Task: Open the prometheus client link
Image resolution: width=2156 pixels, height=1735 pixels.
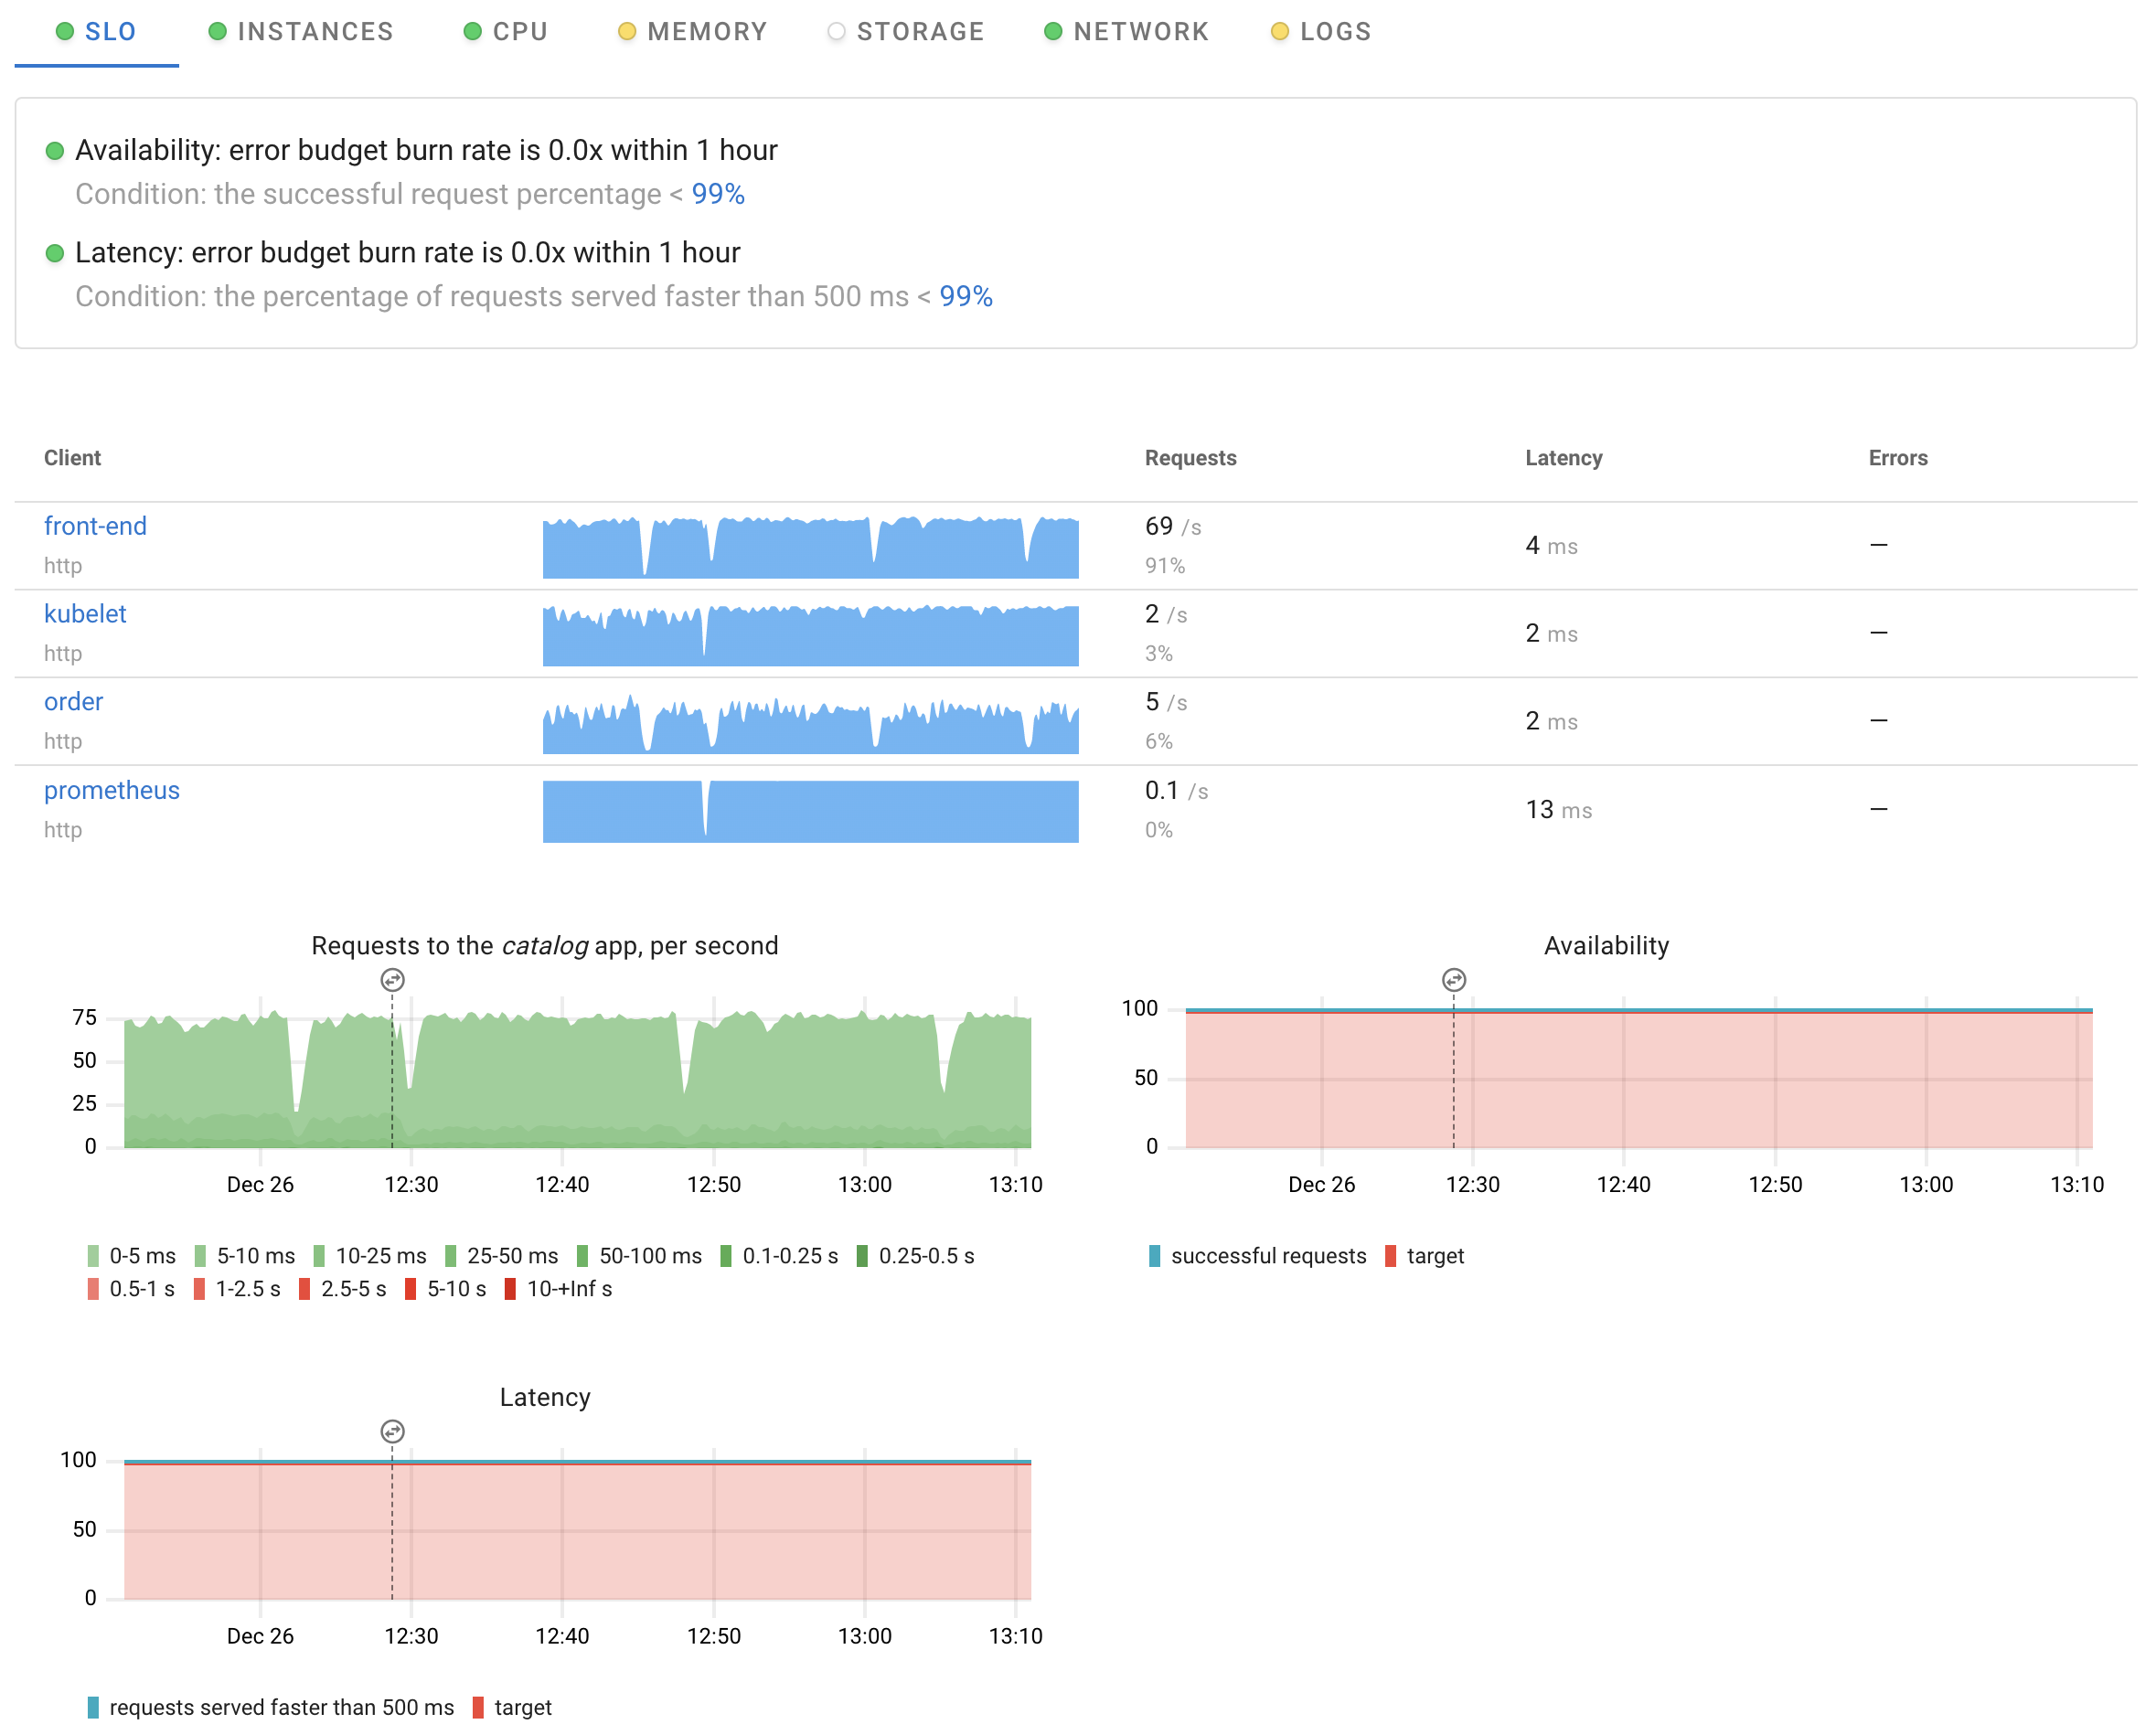Action: (x=112, y=790)
